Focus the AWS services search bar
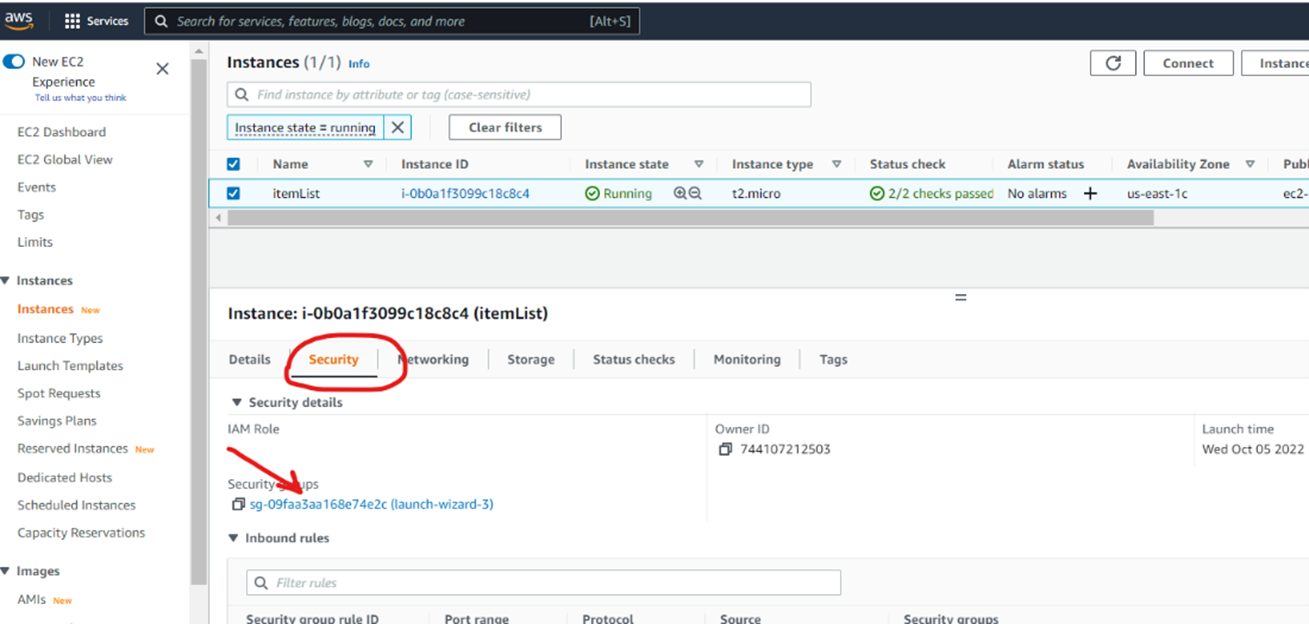 click(x=392, y=21)
